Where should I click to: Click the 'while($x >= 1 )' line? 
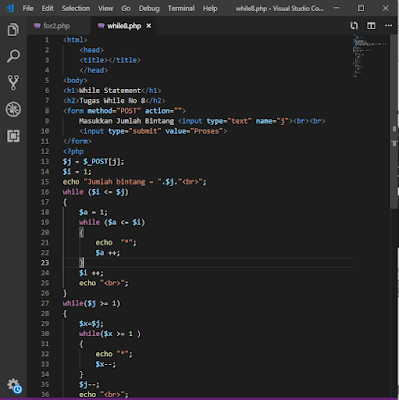pyautogui.click(x=110, y=333)
